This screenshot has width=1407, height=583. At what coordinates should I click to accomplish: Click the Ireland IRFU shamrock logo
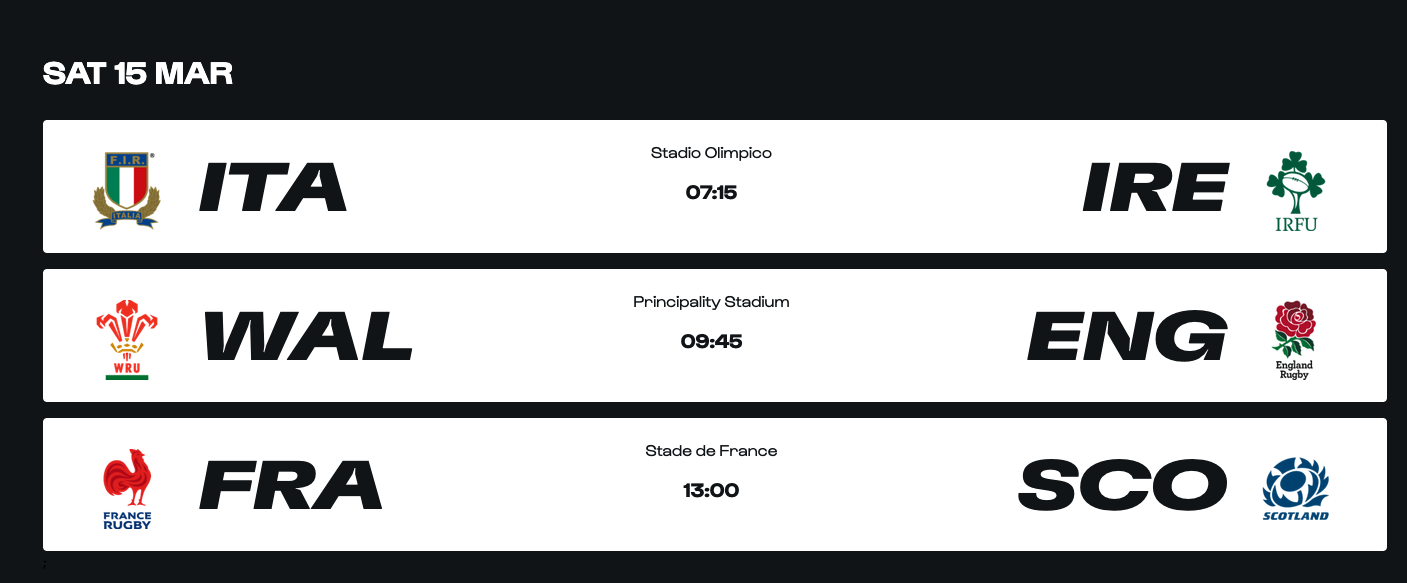click(x=1296, y=190)
